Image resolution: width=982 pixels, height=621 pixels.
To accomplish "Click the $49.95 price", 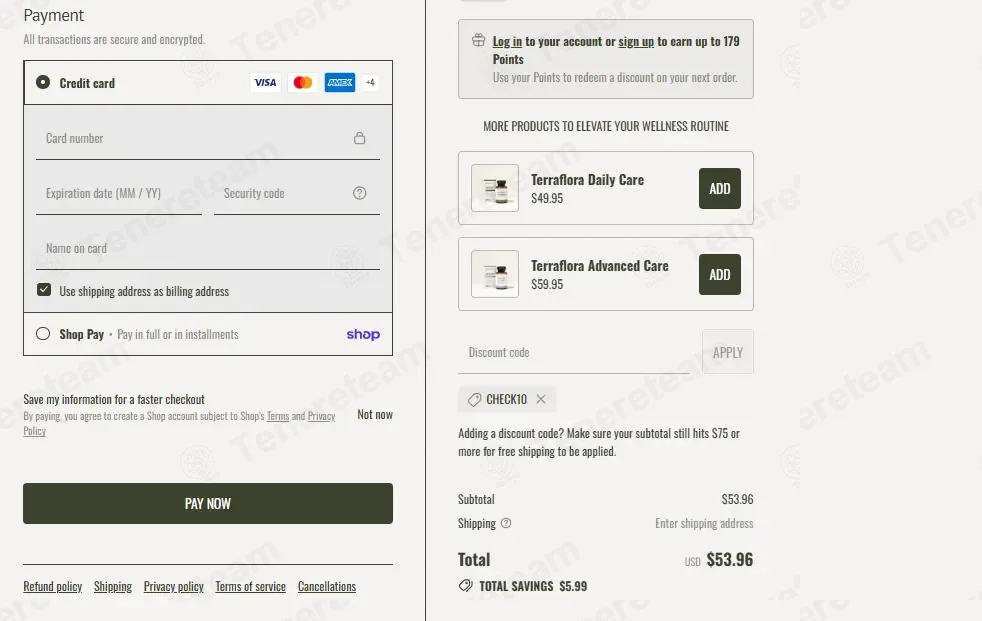I will (x=547, y=198).
